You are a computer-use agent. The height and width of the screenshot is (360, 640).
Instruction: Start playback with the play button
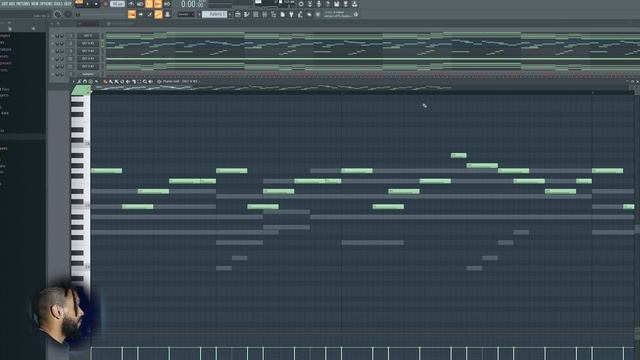(x=88, y=4)
